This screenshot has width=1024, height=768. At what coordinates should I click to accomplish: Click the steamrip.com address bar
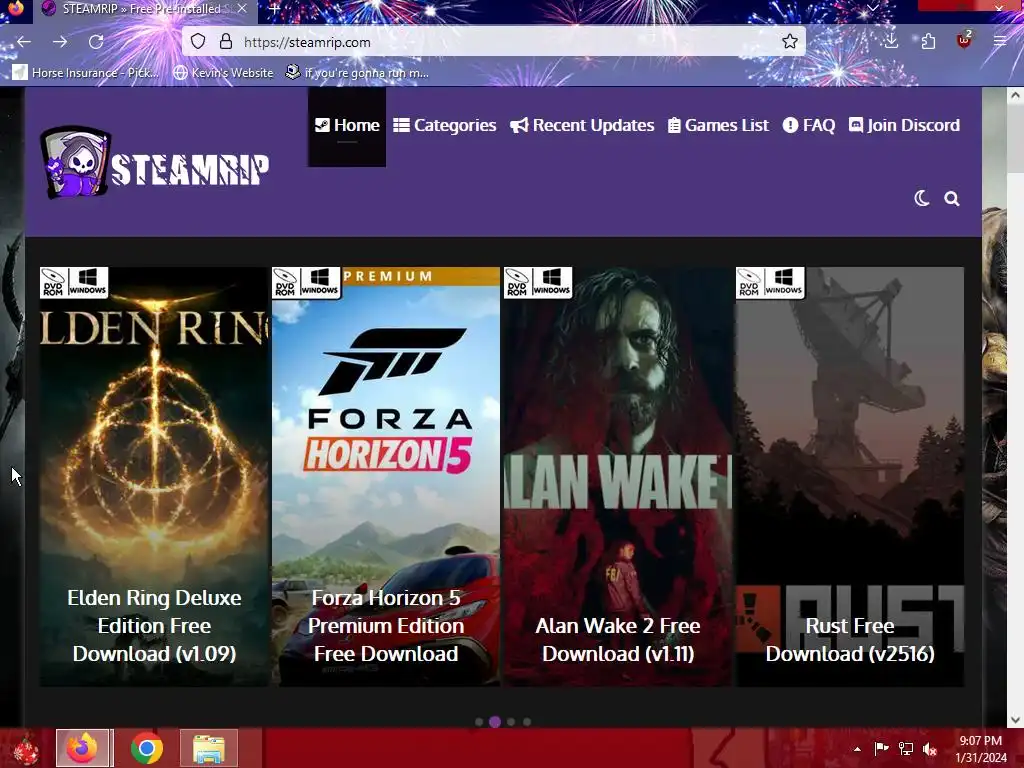pyautogui.click(x=493, y=42)
